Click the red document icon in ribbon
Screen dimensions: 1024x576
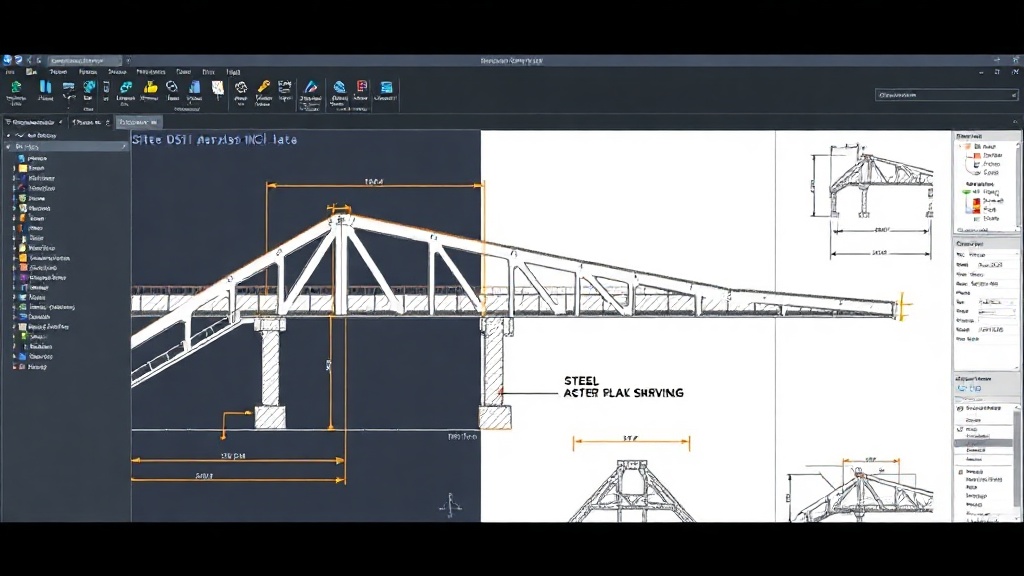pyautogui.click(x=362, y=86)
